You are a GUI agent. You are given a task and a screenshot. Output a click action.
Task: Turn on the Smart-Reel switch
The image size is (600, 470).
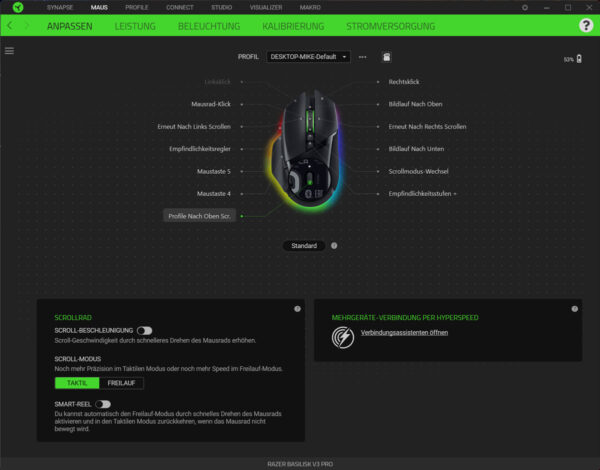click(x=103, y=403)
